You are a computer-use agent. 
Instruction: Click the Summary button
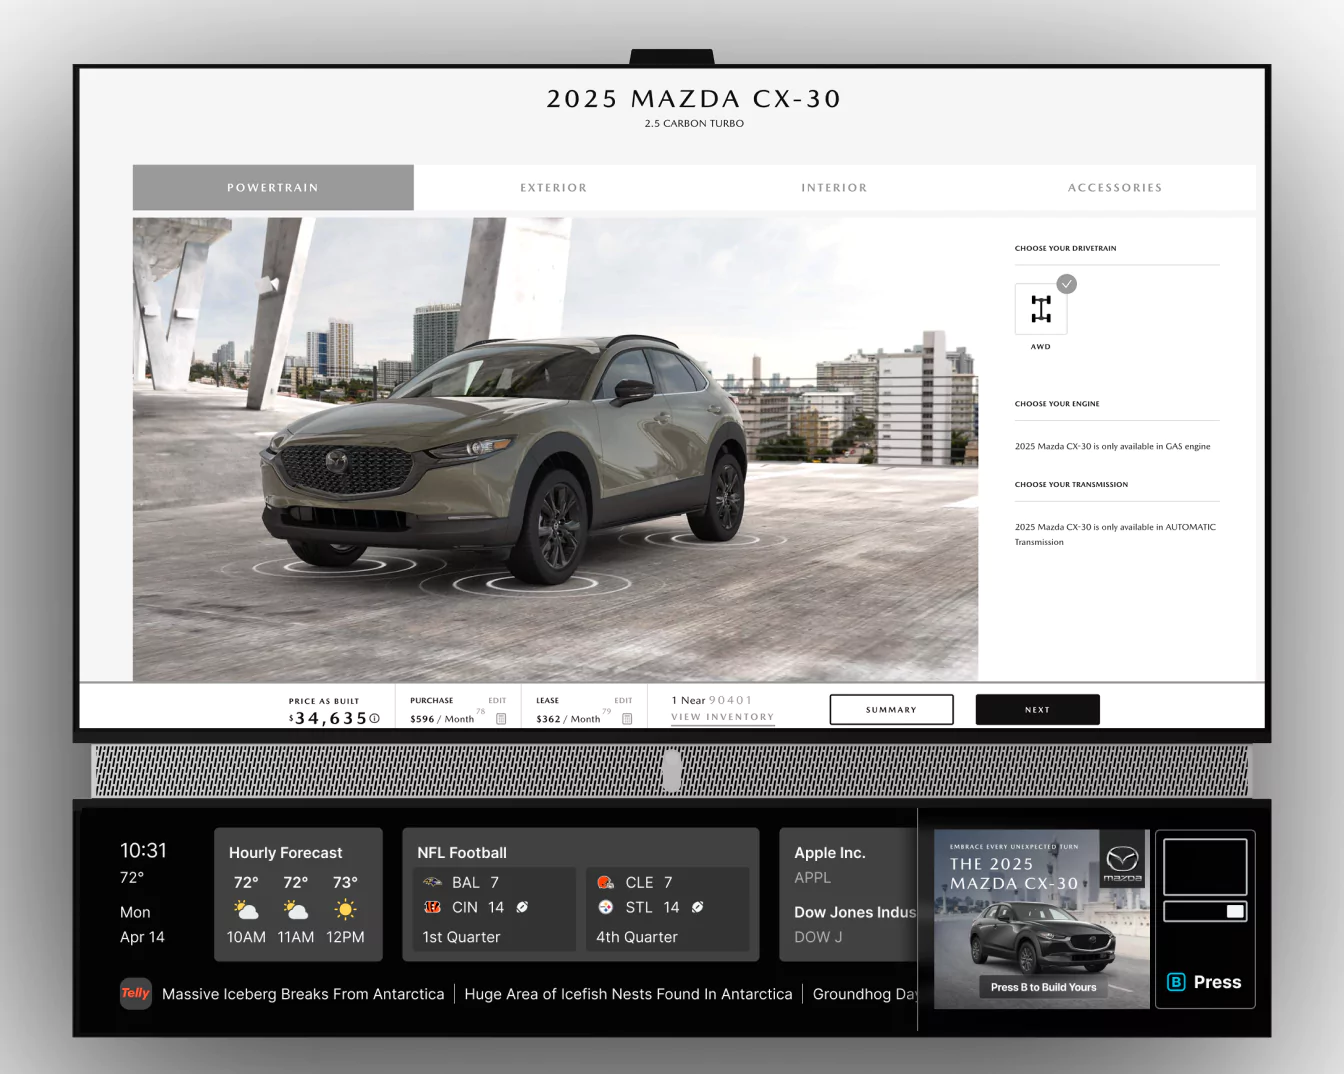coord(891,709)
